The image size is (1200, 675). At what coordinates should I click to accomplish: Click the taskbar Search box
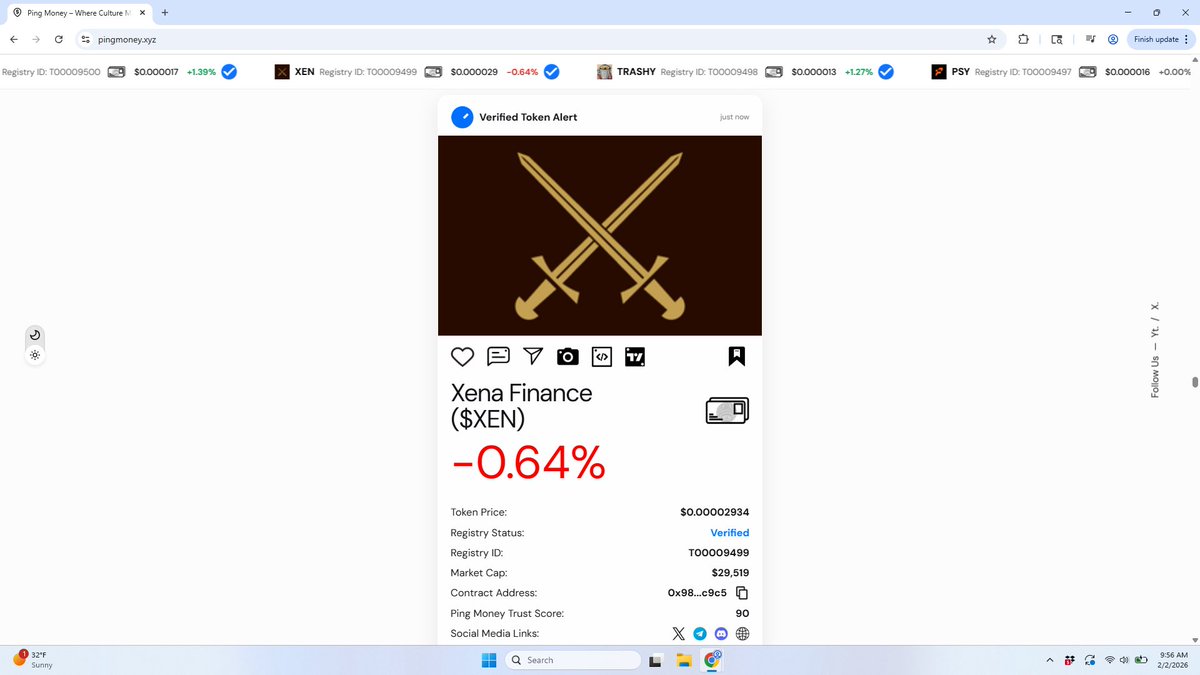coord(572,660)
